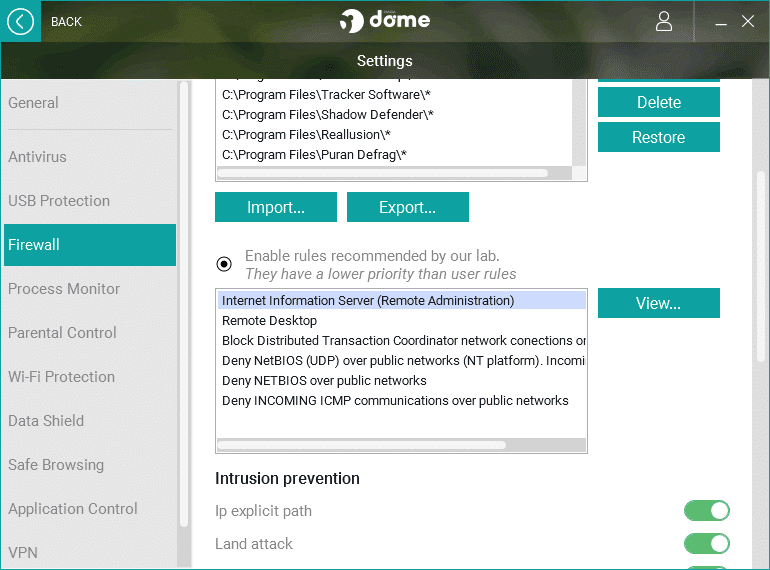Select the Reallusion path entry
Viewport: 770px width, 570px height.
pos(395,135)
